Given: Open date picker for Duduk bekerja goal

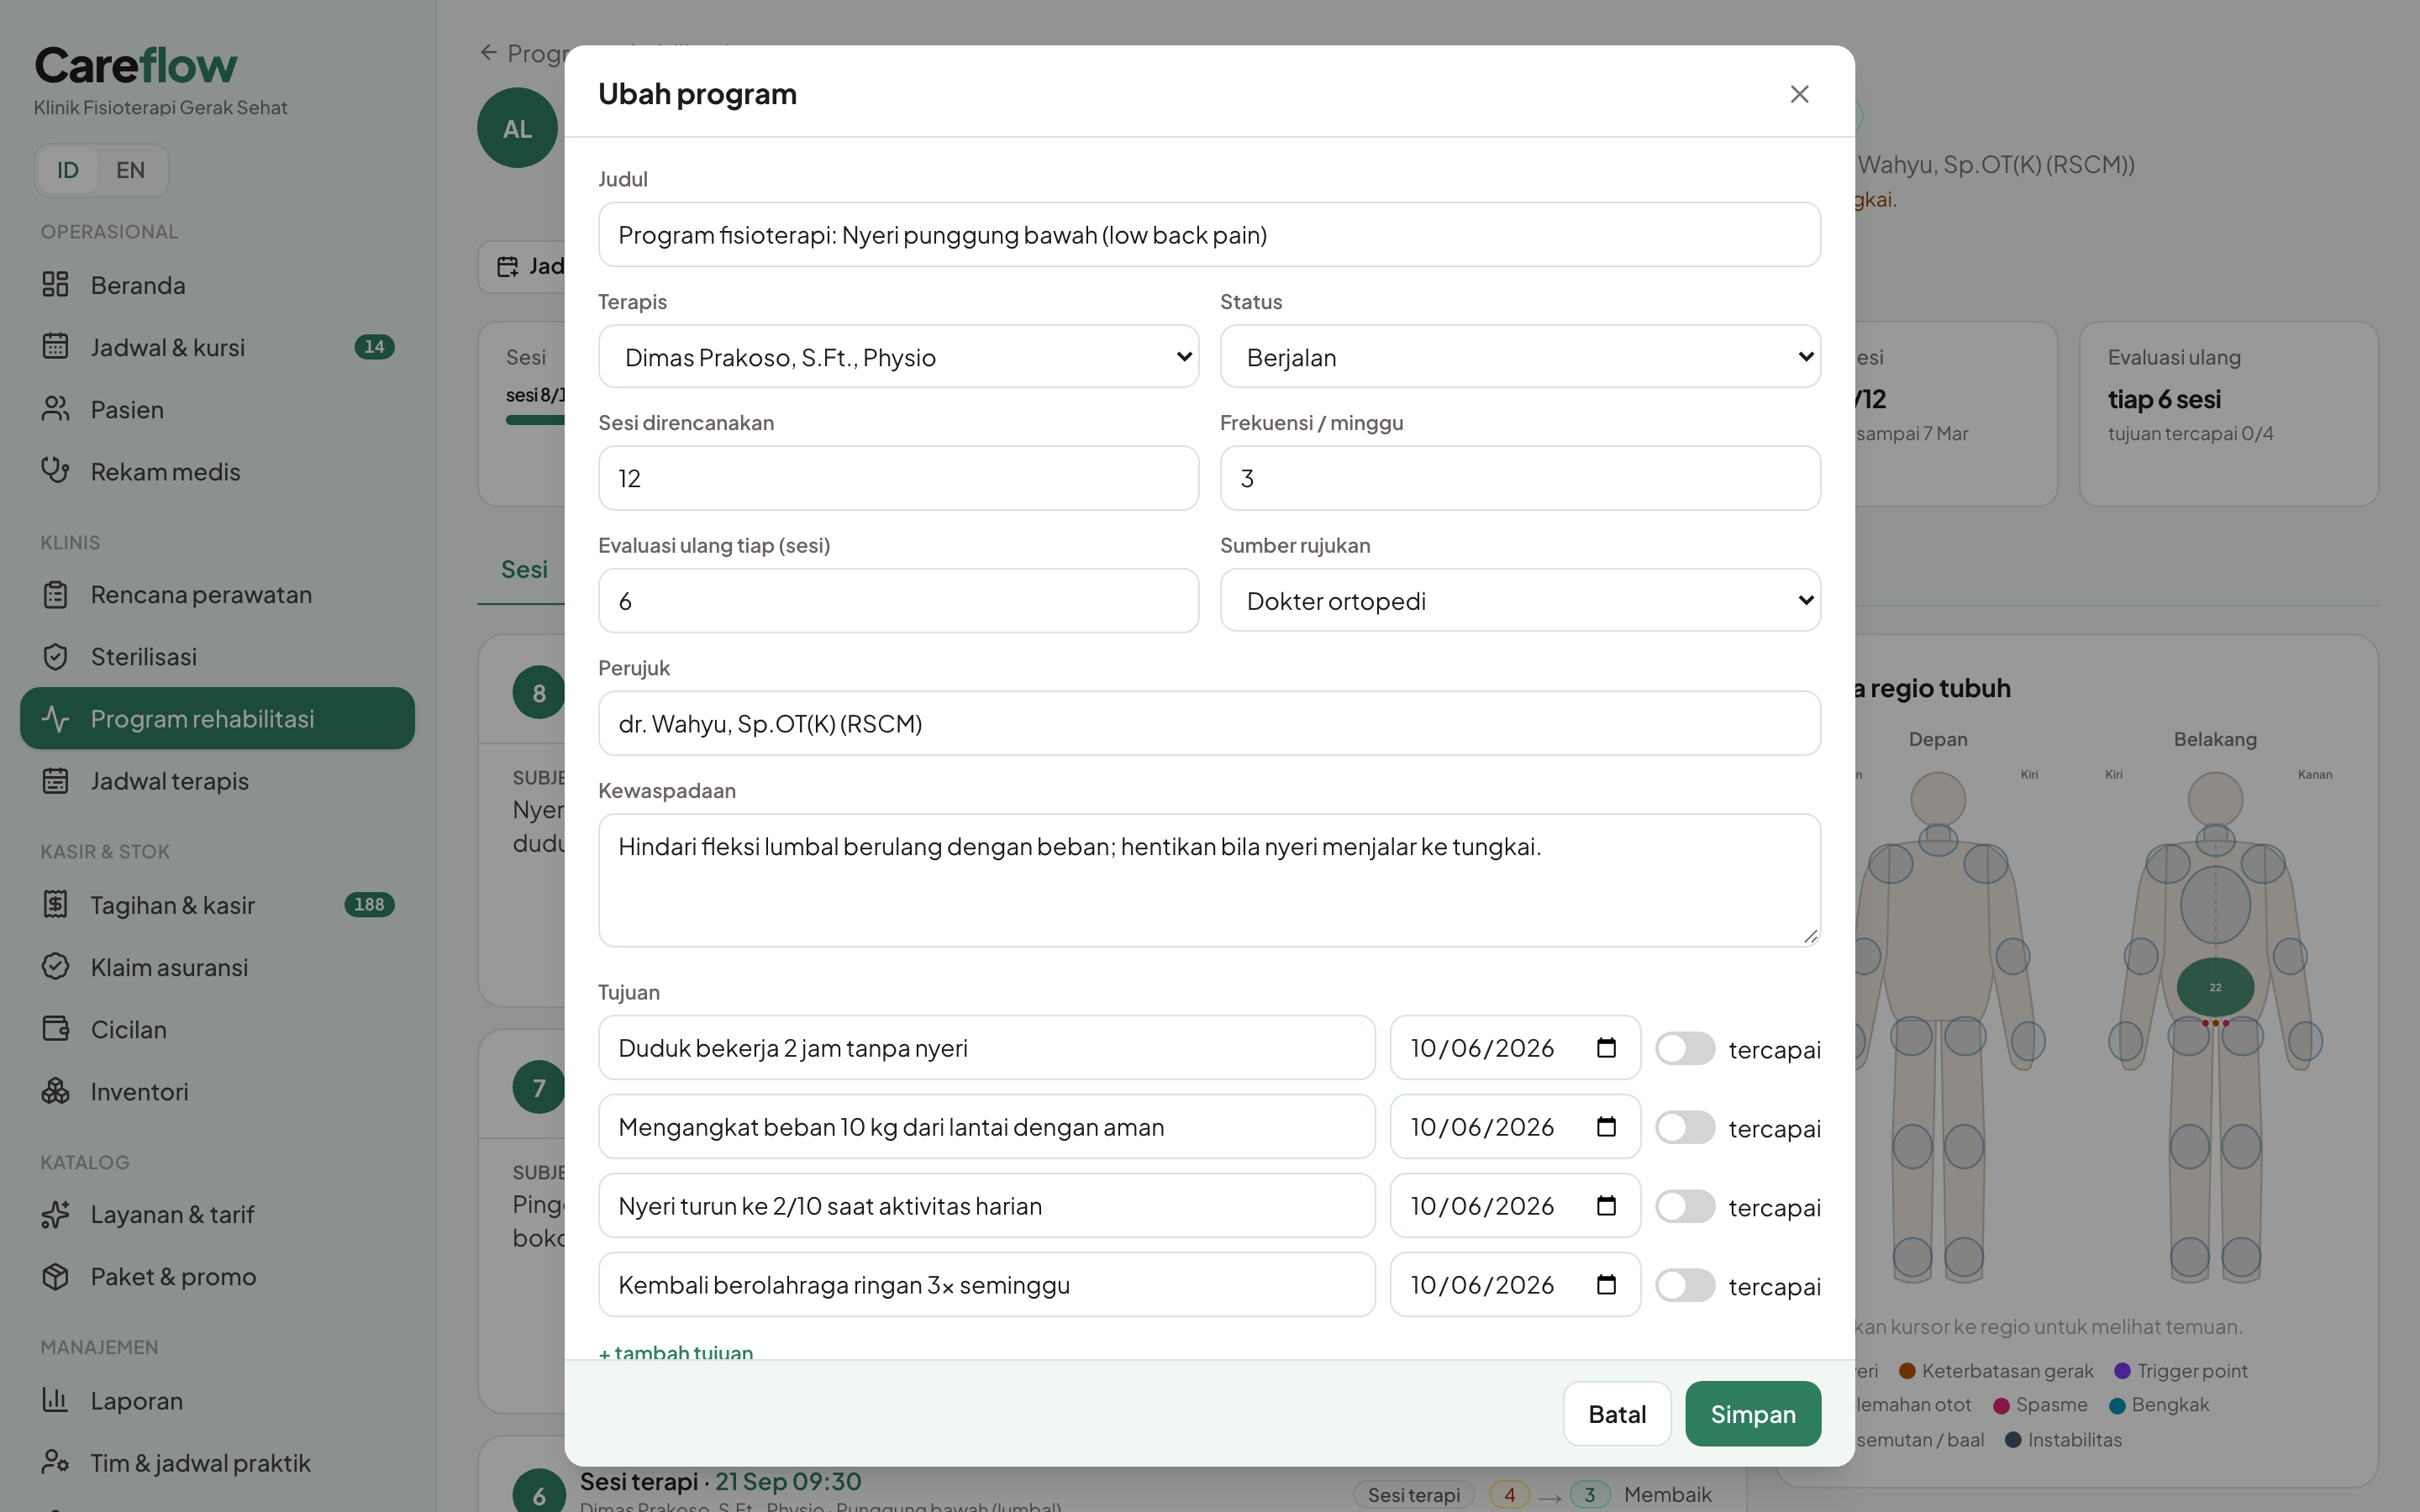Looking at the screenshot, I should [1606, 1048].
